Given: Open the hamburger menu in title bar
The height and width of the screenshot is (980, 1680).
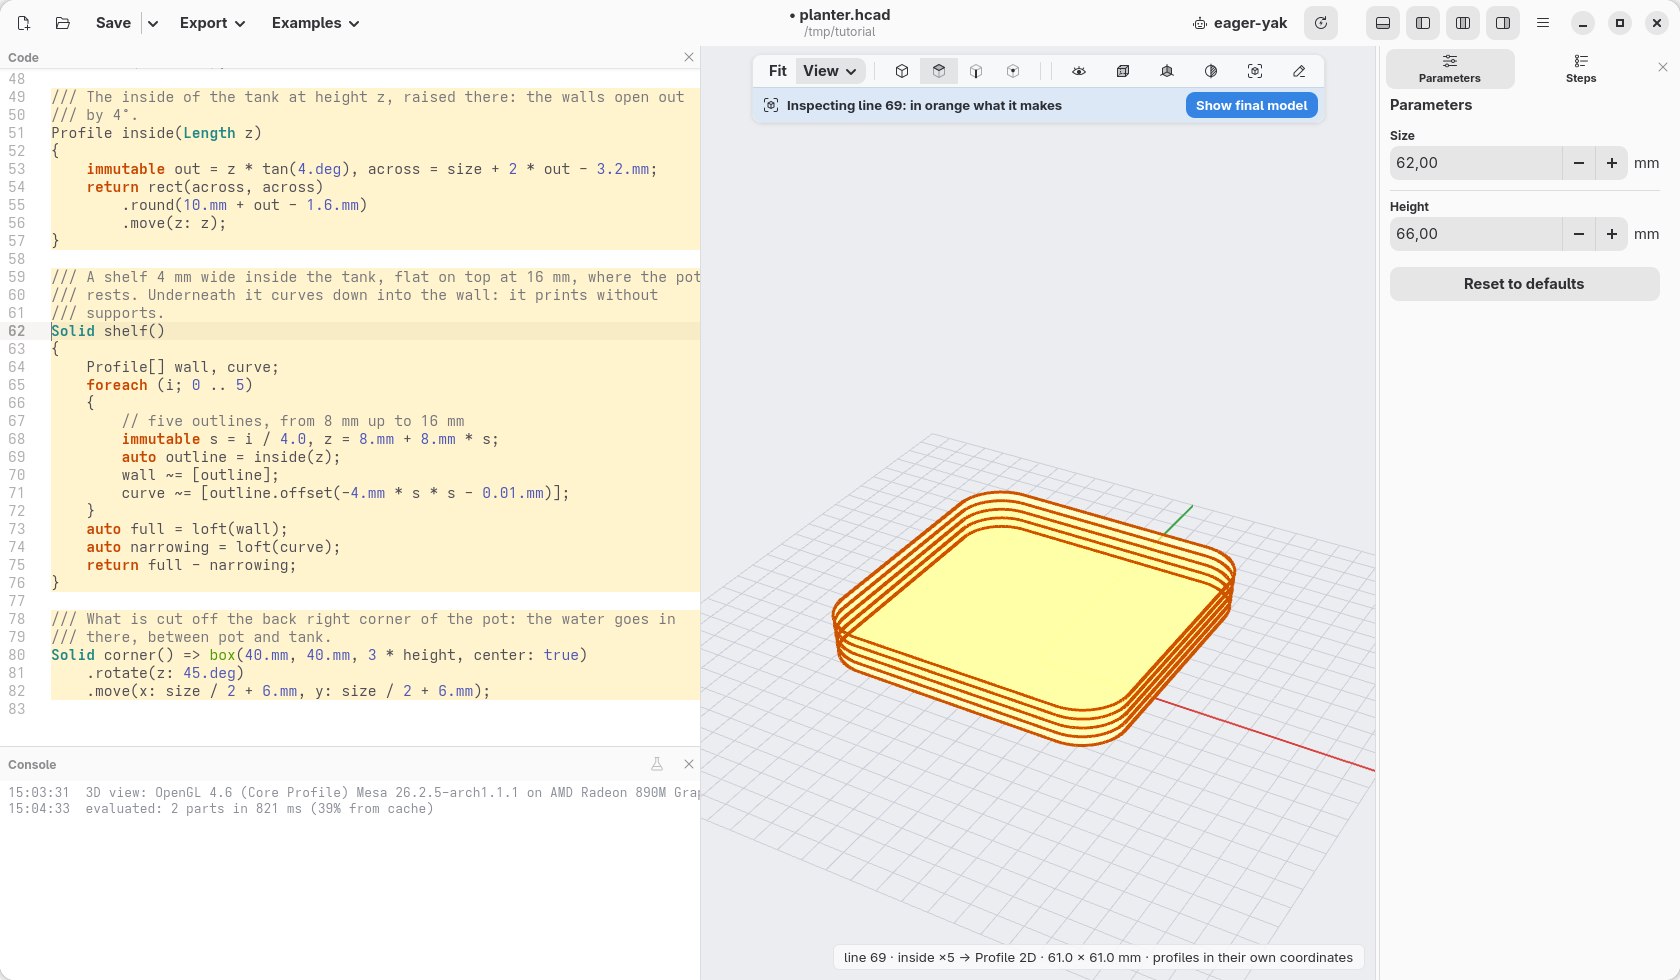Looking at the screenshot, I should 1543,23.
